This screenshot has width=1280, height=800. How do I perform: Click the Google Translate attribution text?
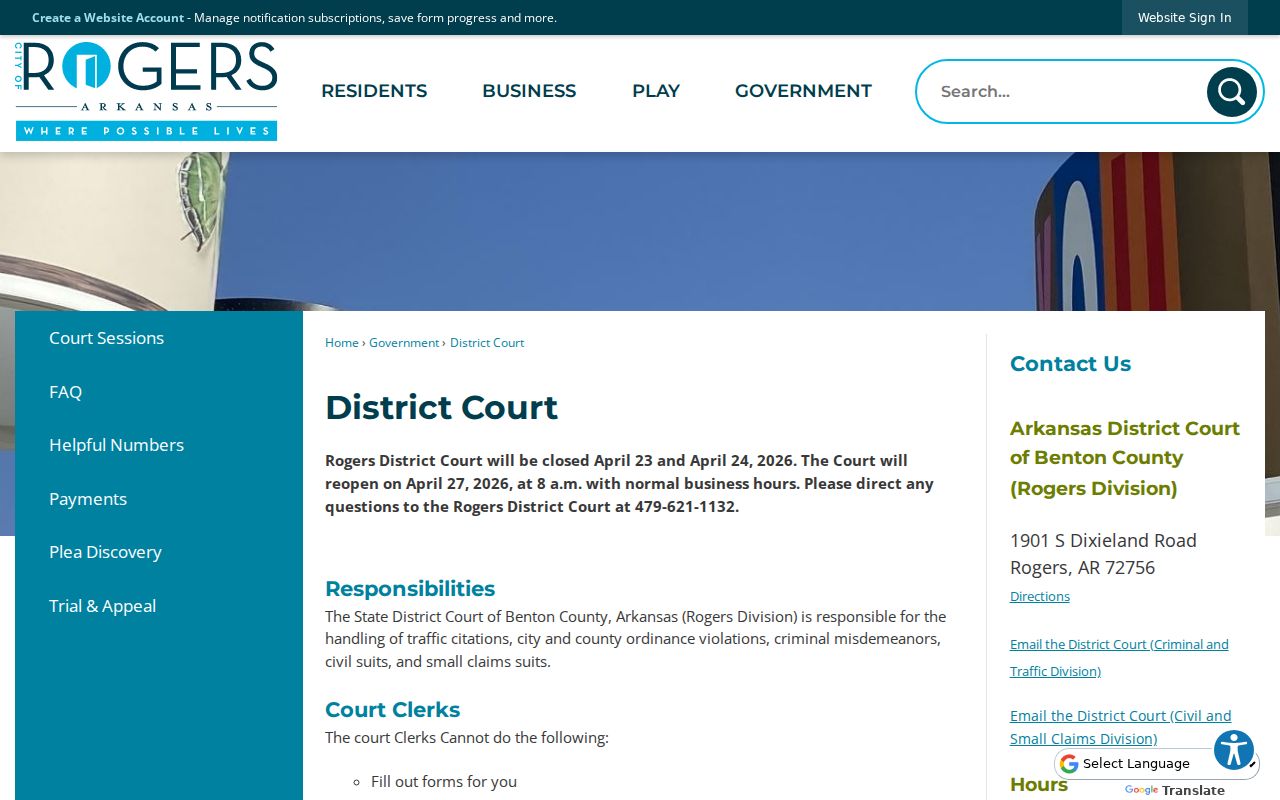coord(1175,790)
